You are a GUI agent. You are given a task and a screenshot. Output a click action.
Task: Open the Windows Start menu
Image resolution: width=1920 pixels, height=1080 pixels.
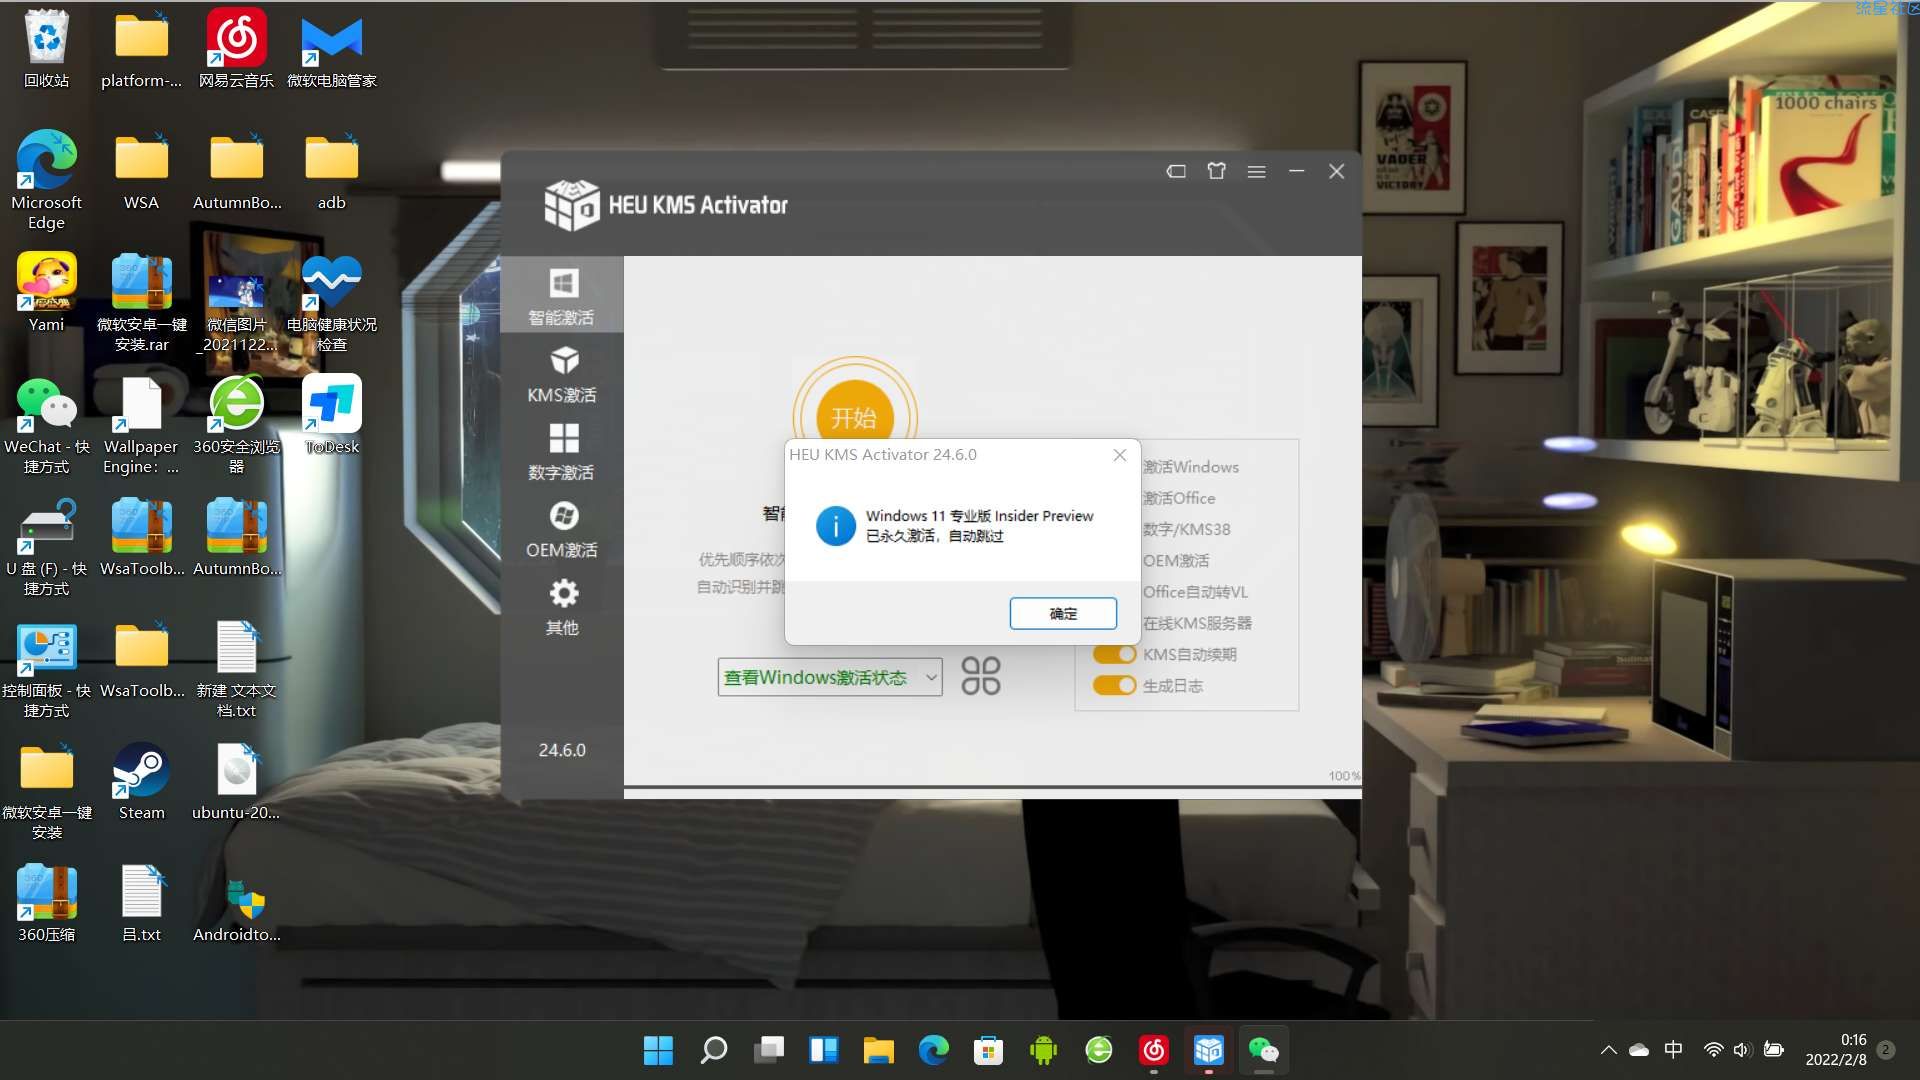[658, 1050]
